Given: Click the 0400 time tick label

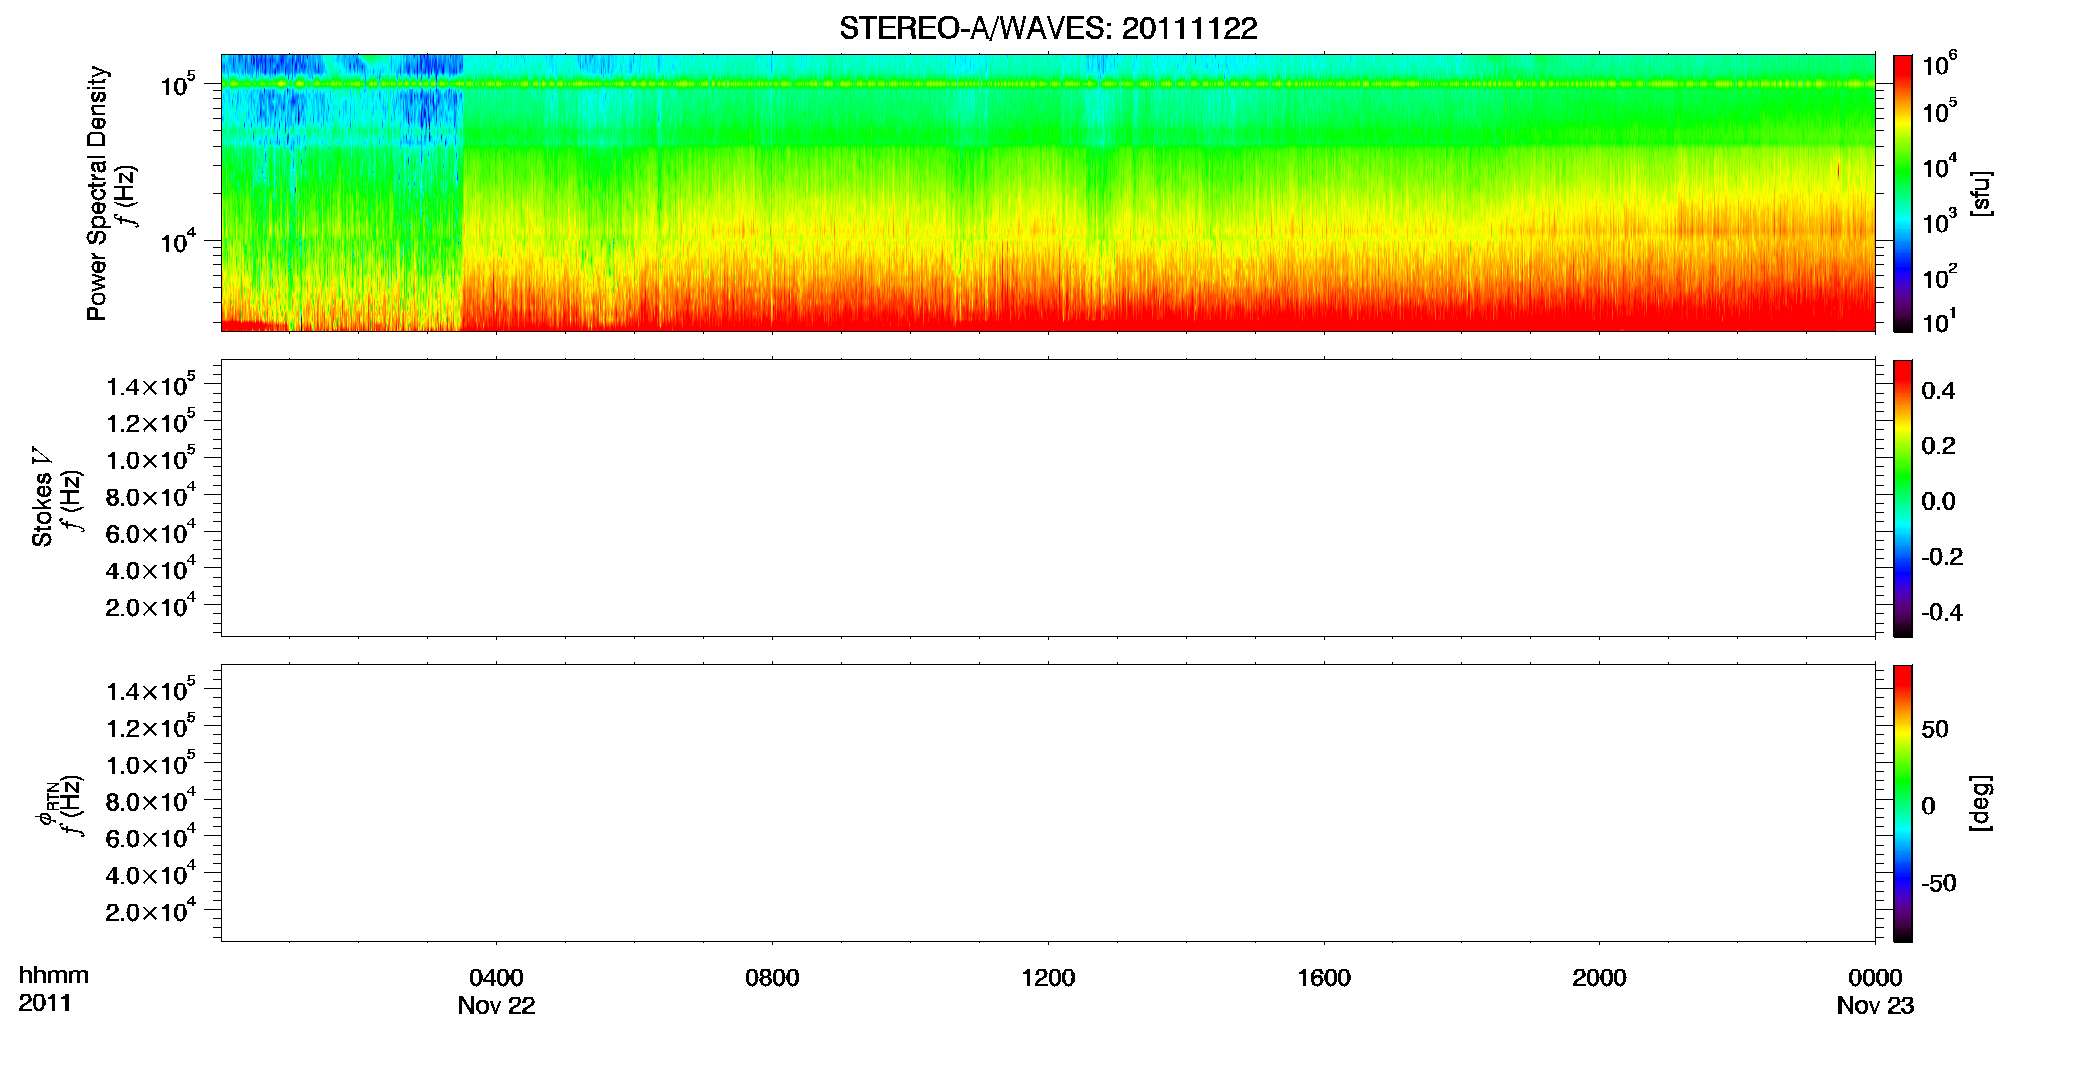Looking at the screenshot, I should (496, 977).
